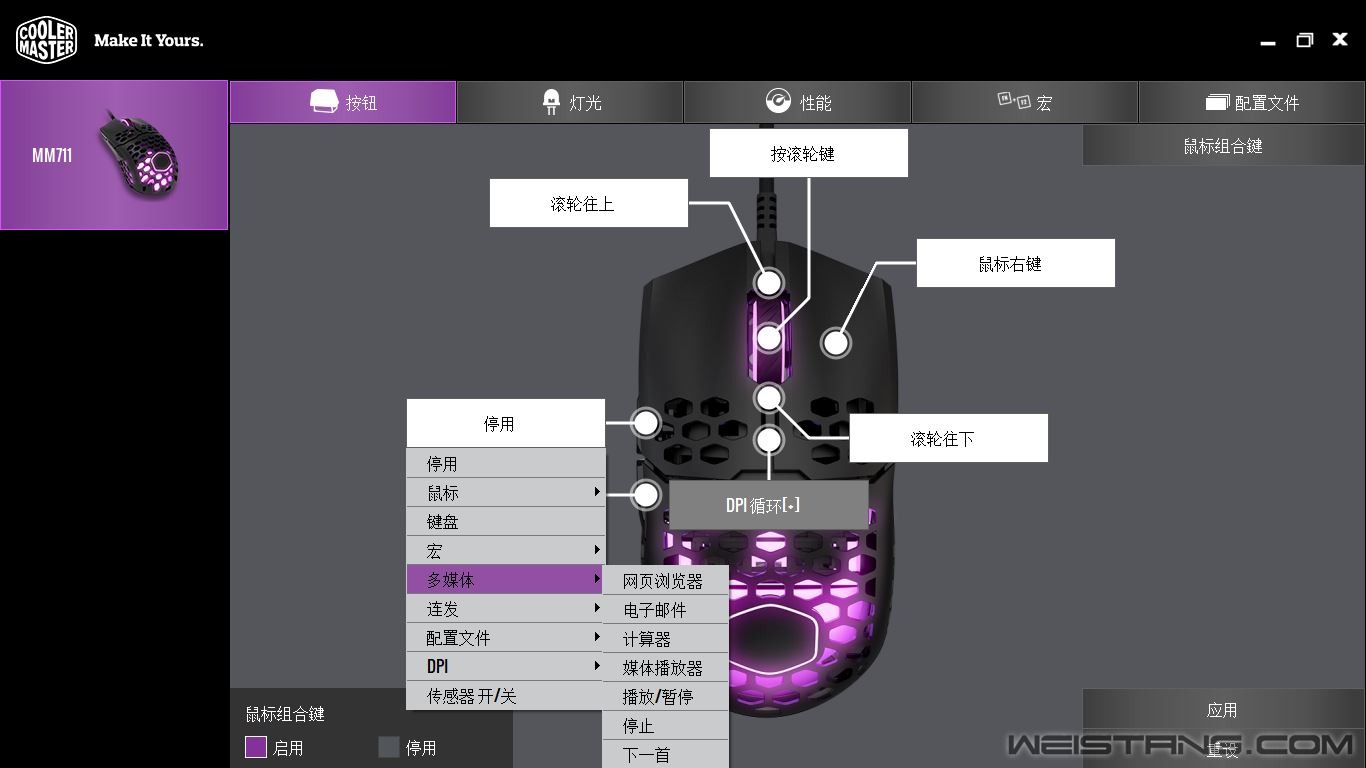Select 下一首 from multimedia submenu
Viewport: 1366px width, 768px height.
tap(666, 754)
